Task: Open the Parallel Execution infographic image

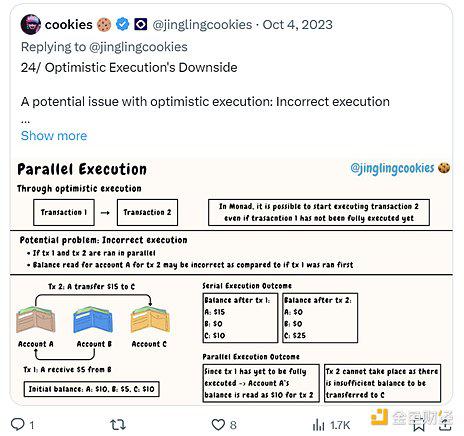Action: click(x=231, y=282)
